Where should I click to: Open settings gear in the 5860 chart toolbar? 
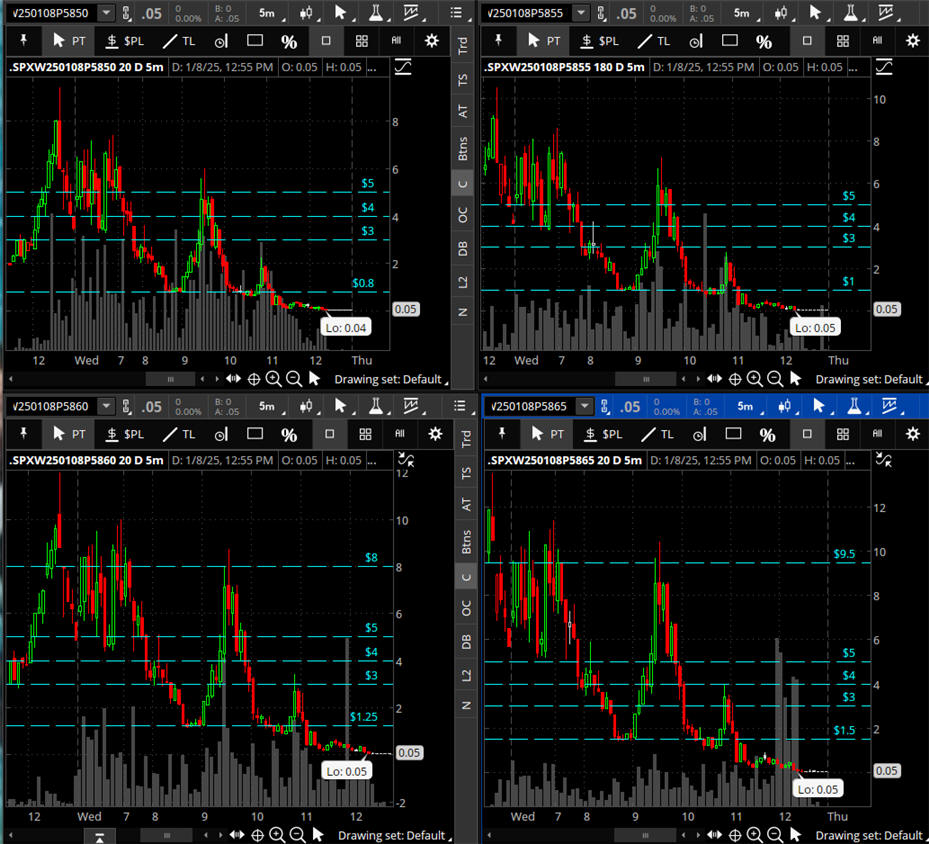click(x=434, y=434)
